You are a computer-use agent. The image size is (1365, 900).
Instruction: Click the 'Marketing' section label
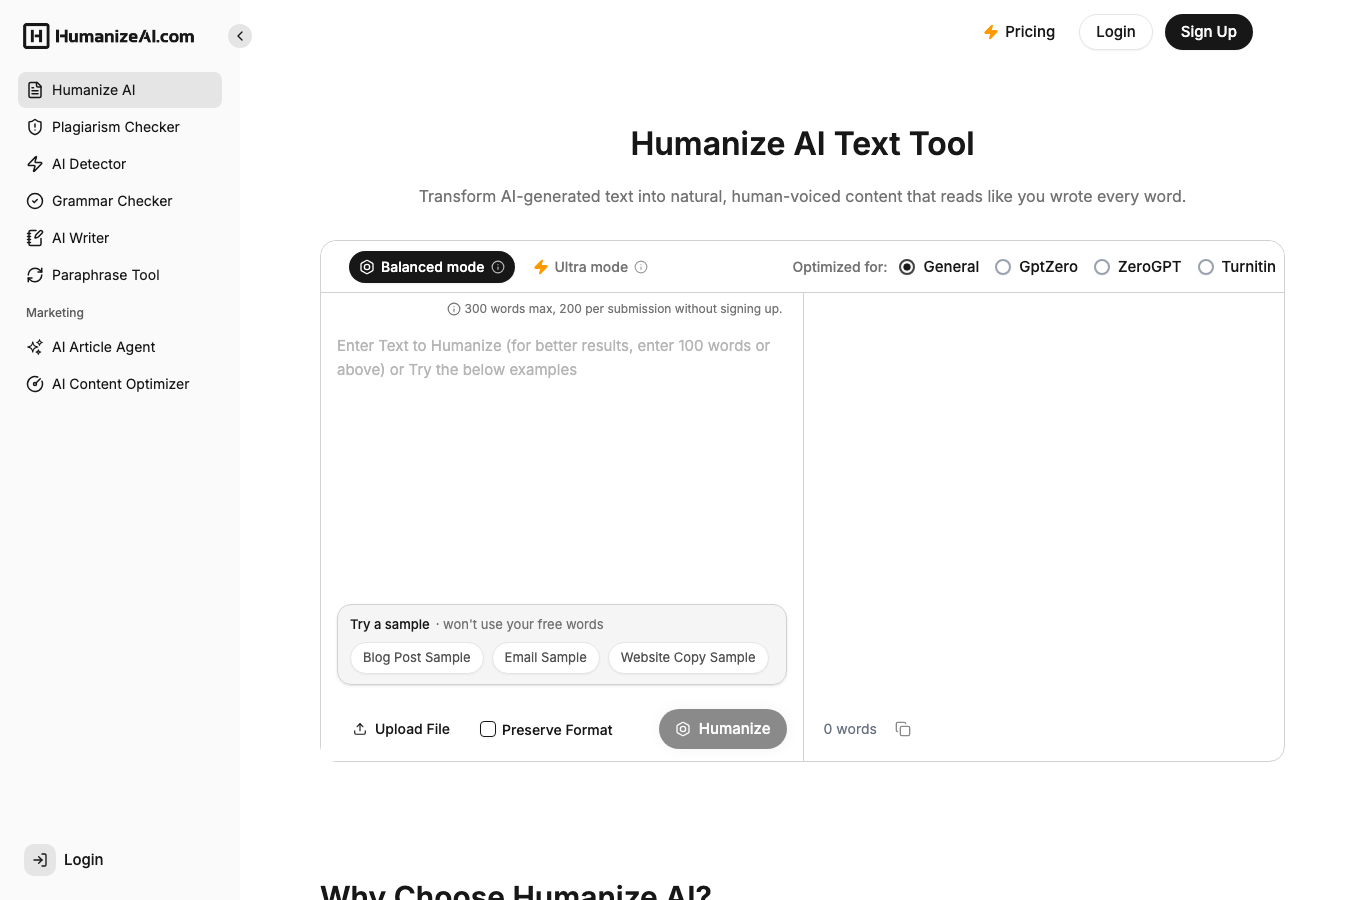click(55, 313)
